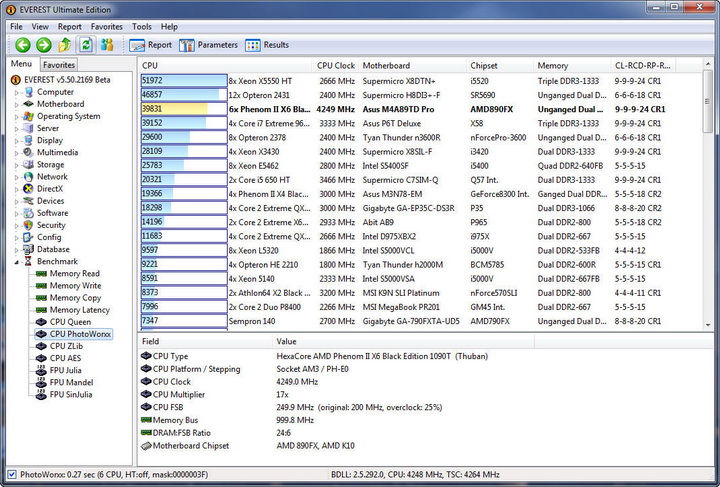Expand the Motherboard tree node
The image size is (720, 487).
17,104
